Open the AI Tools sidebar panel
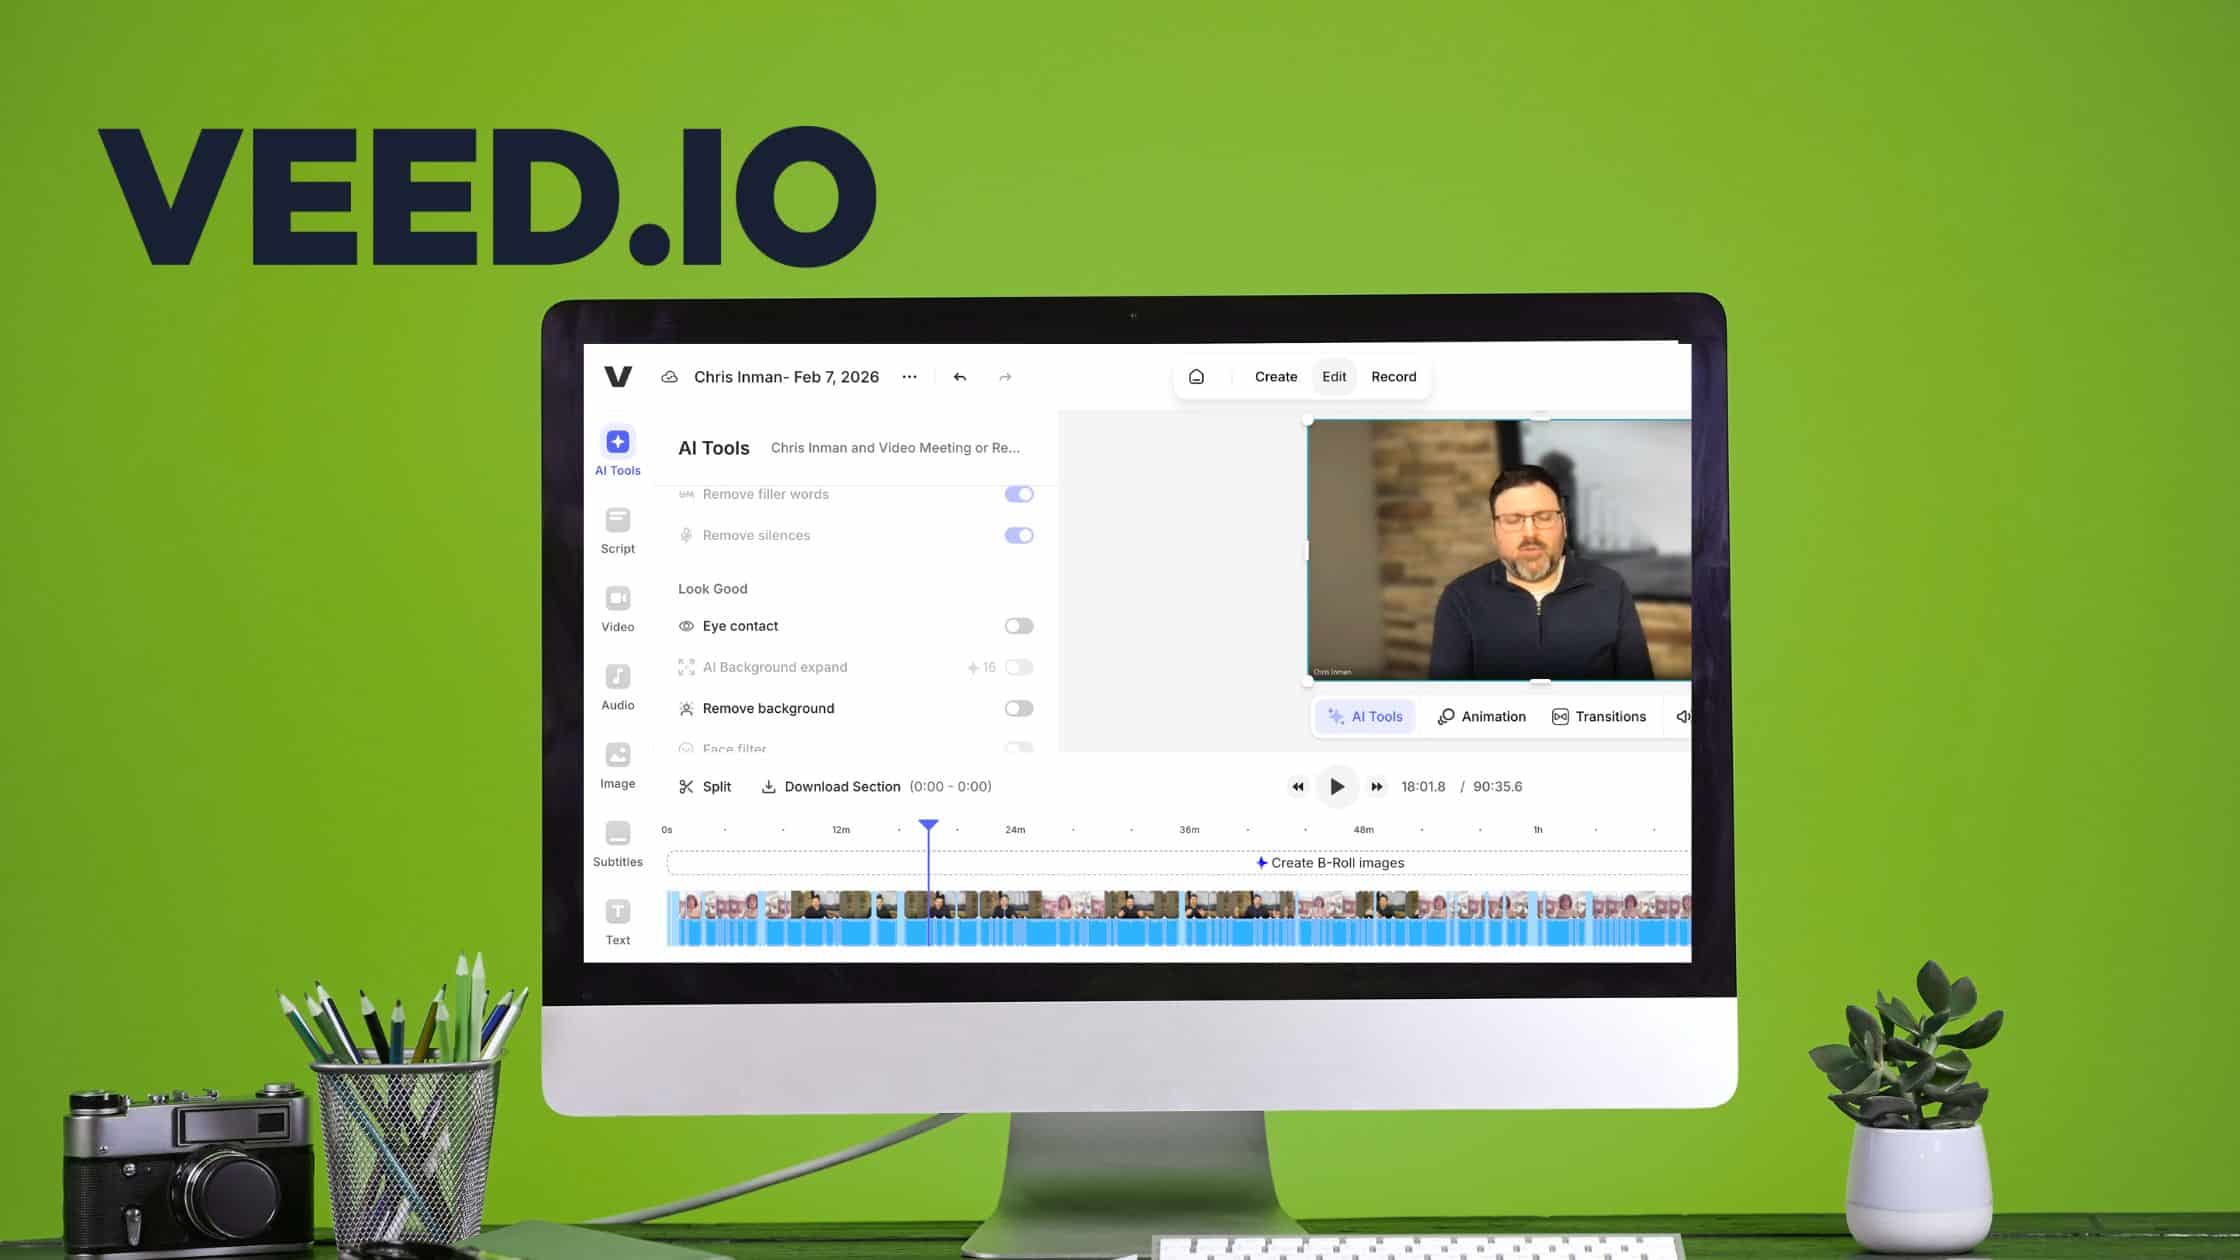Screen dimensions: 2240x1260 [x=617, y=443]
